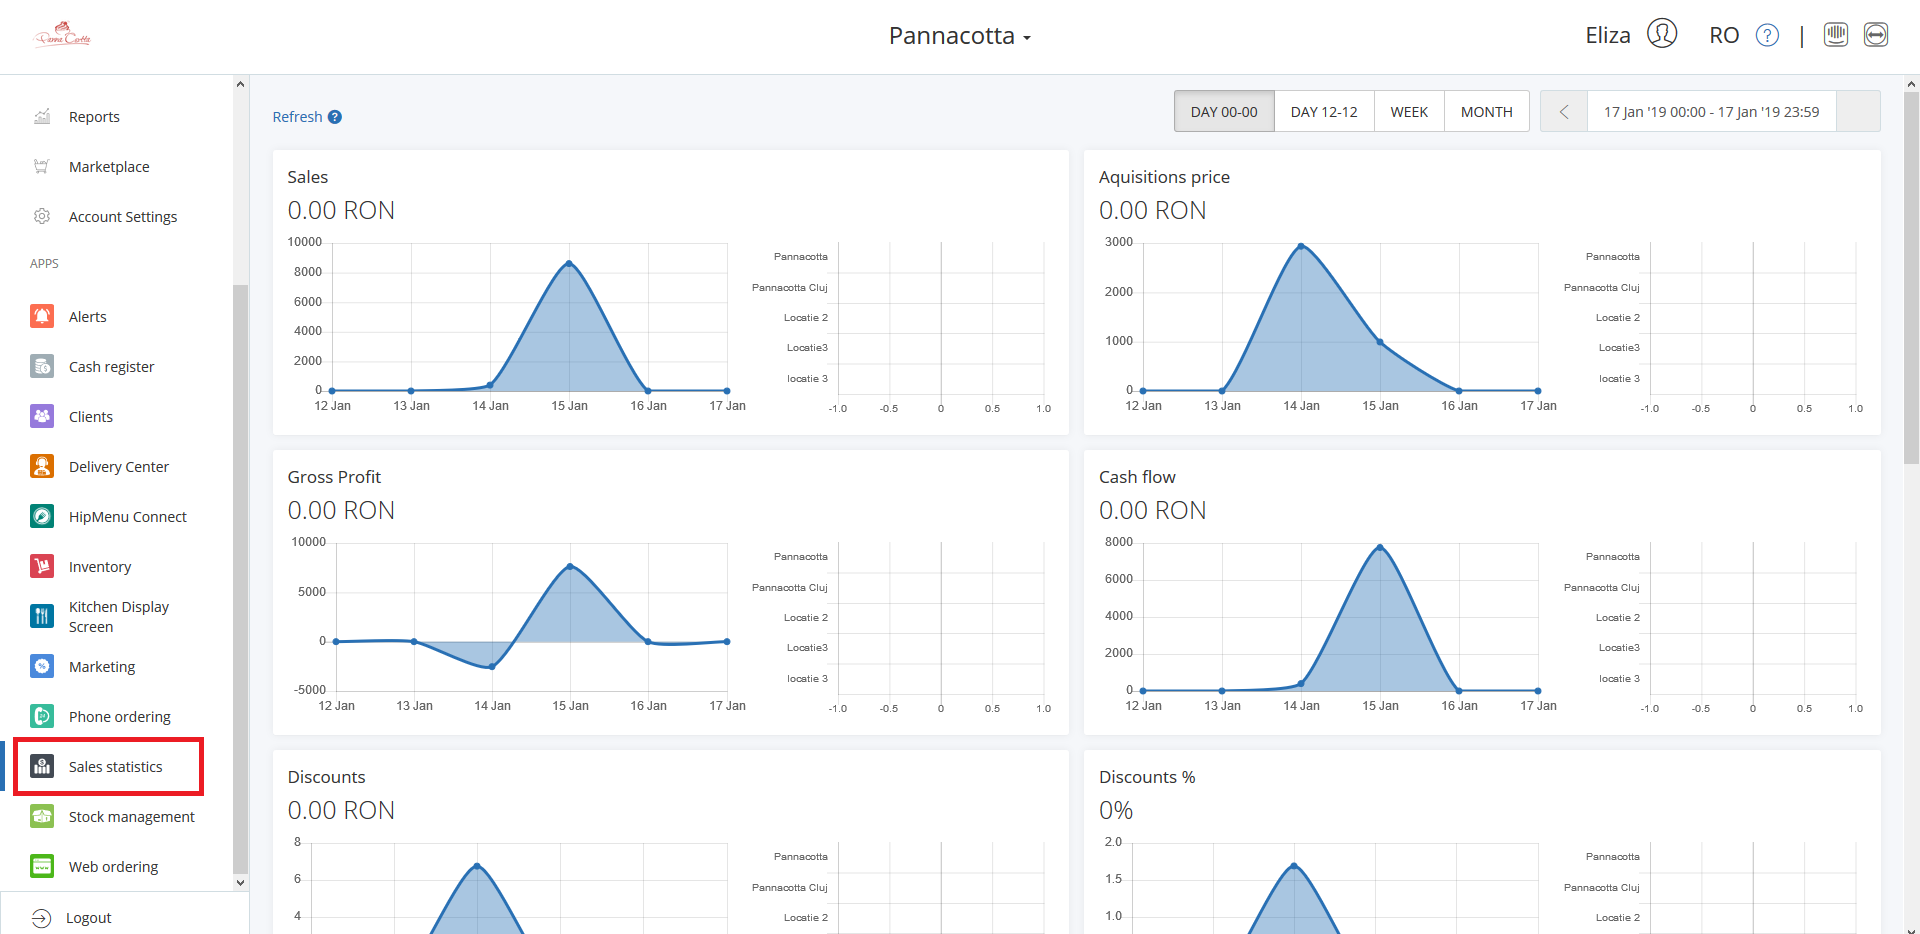Click the Refresh link

297,117
